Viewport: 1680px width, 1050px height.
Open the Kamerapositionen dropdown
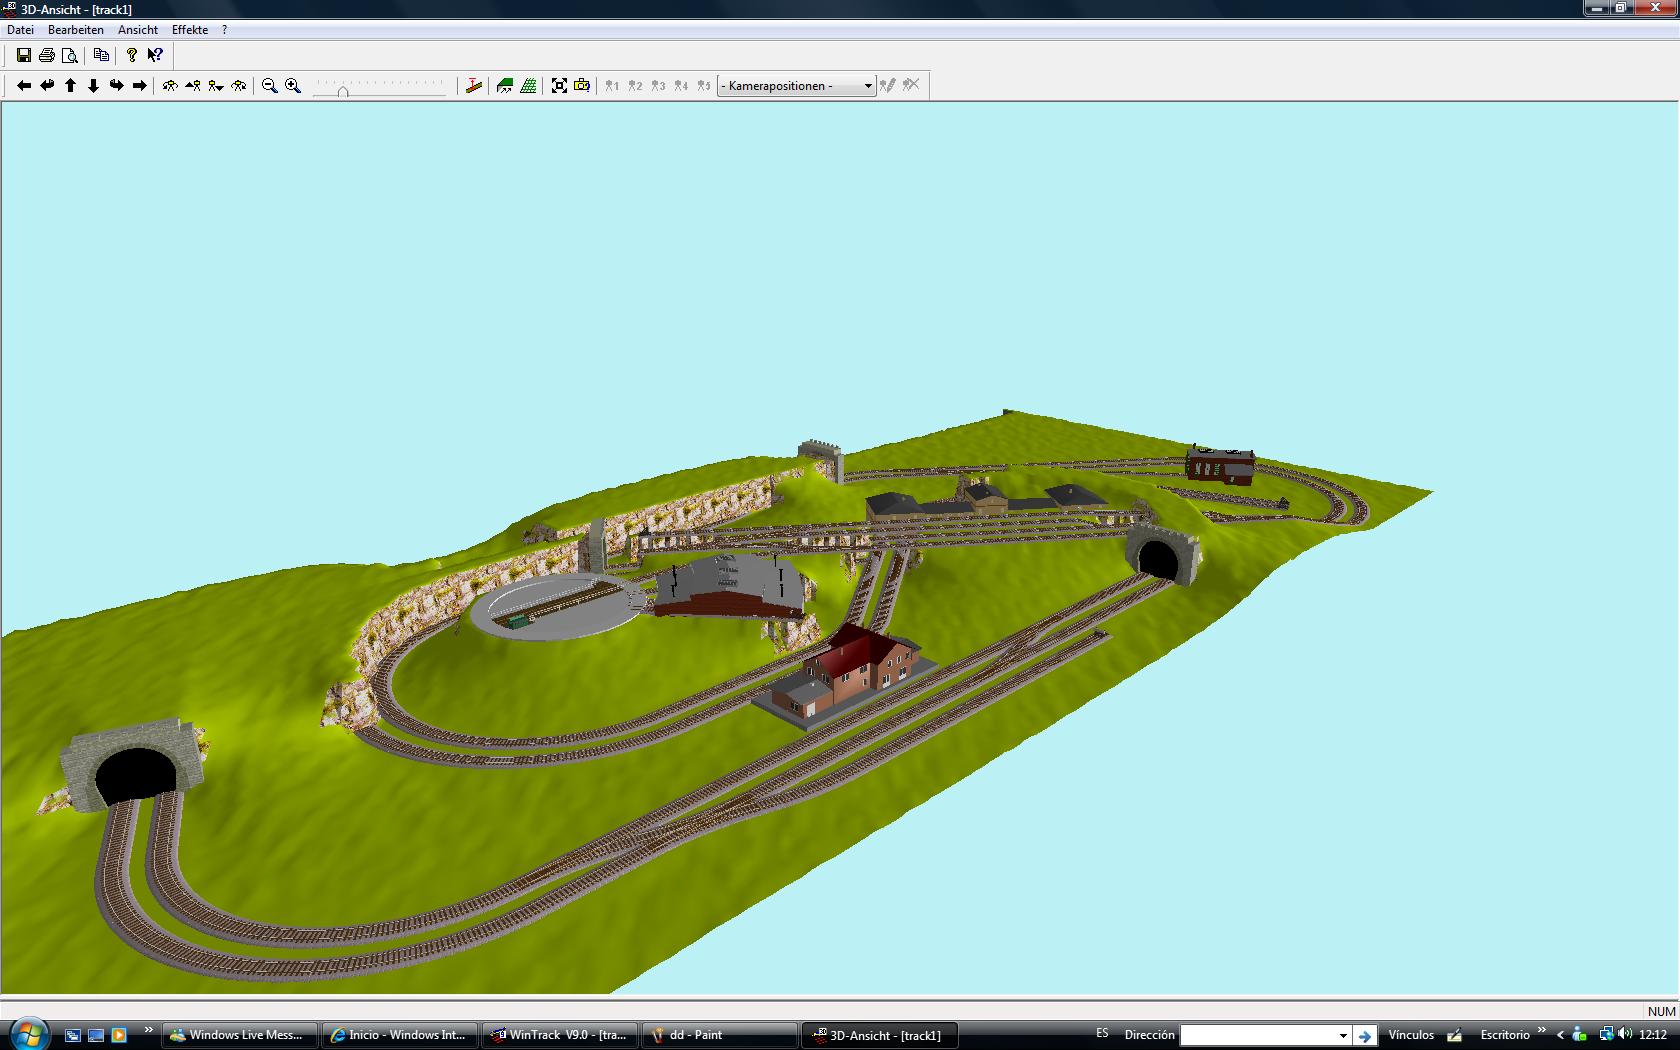tap(796, 86)
